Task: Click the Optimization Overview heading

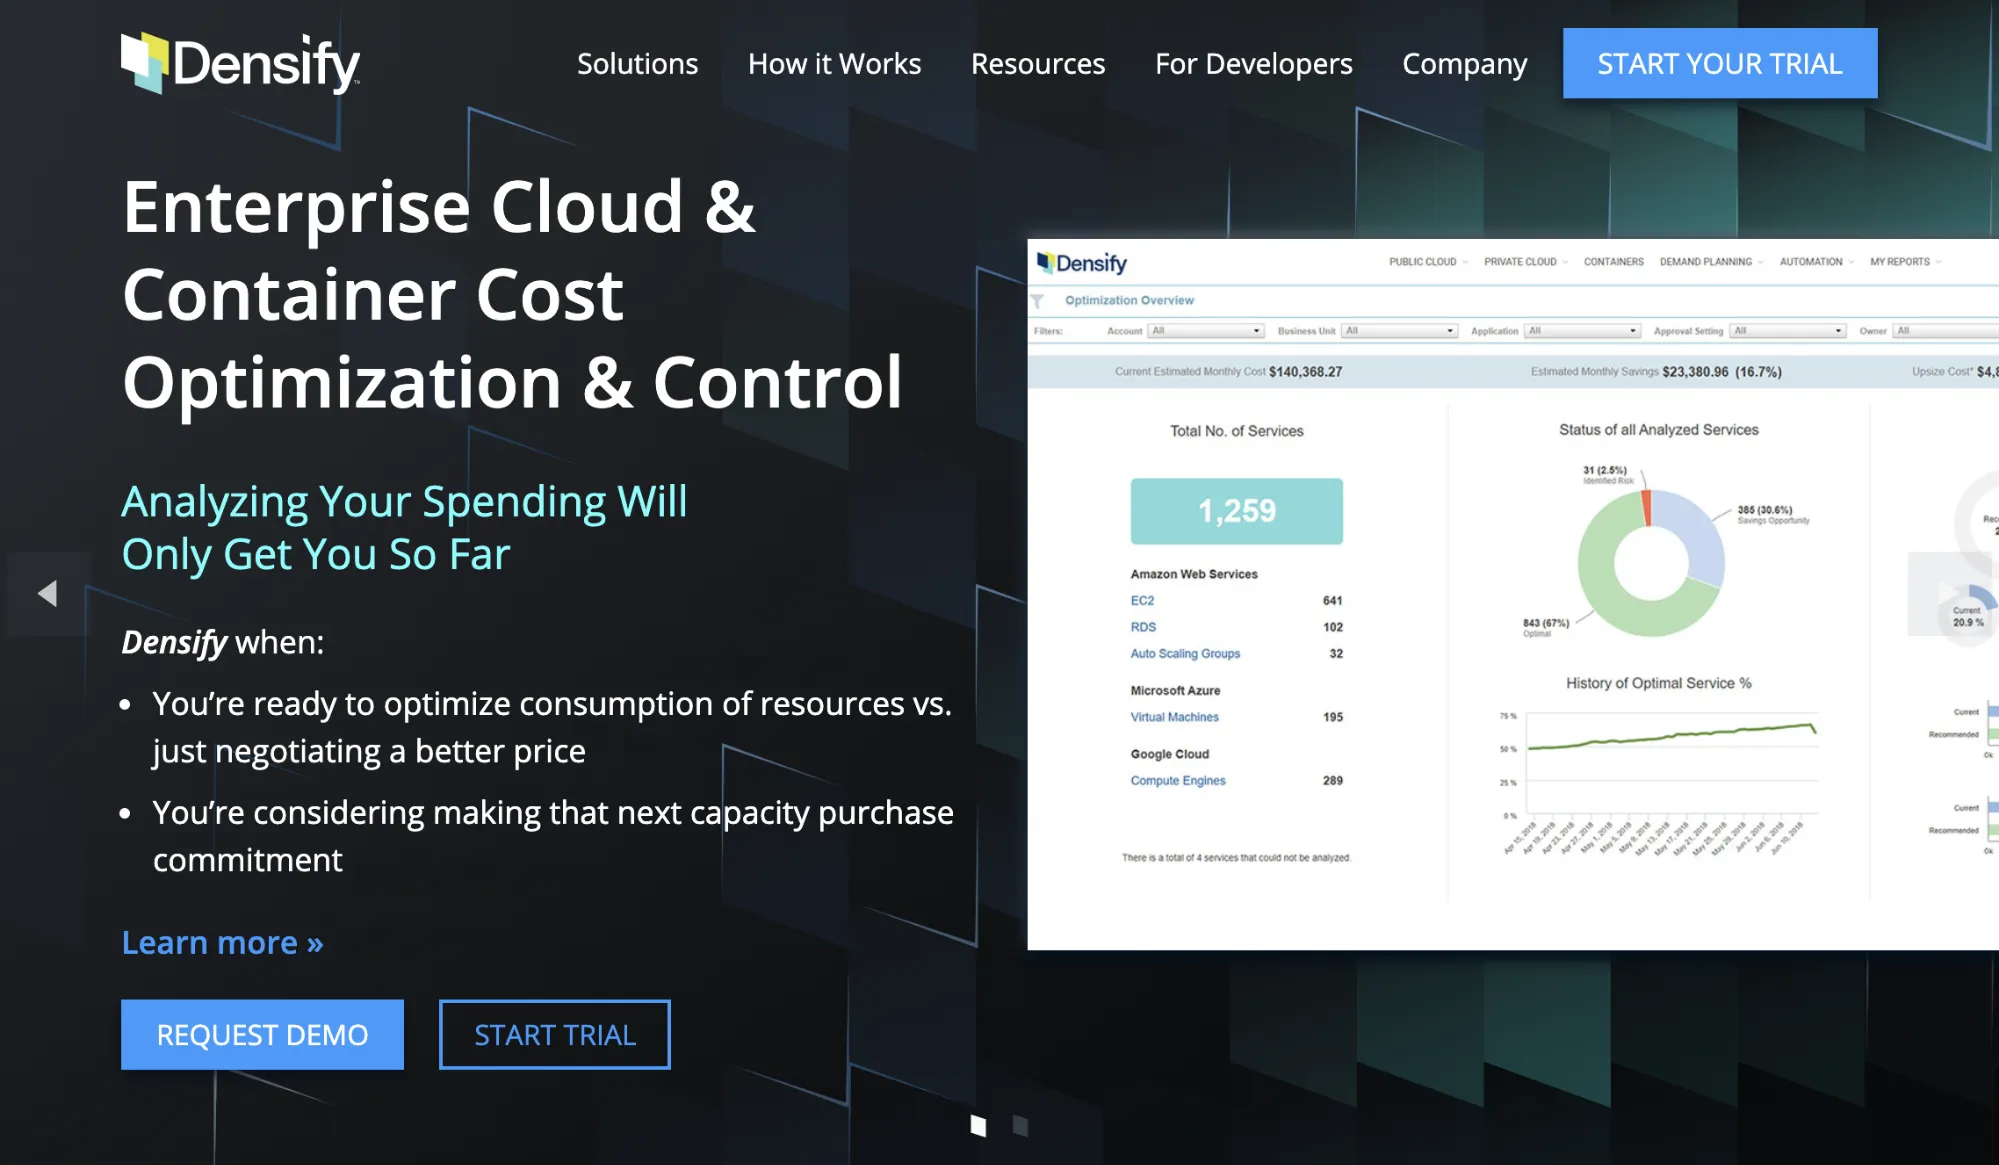Action: click(1129, 300)
